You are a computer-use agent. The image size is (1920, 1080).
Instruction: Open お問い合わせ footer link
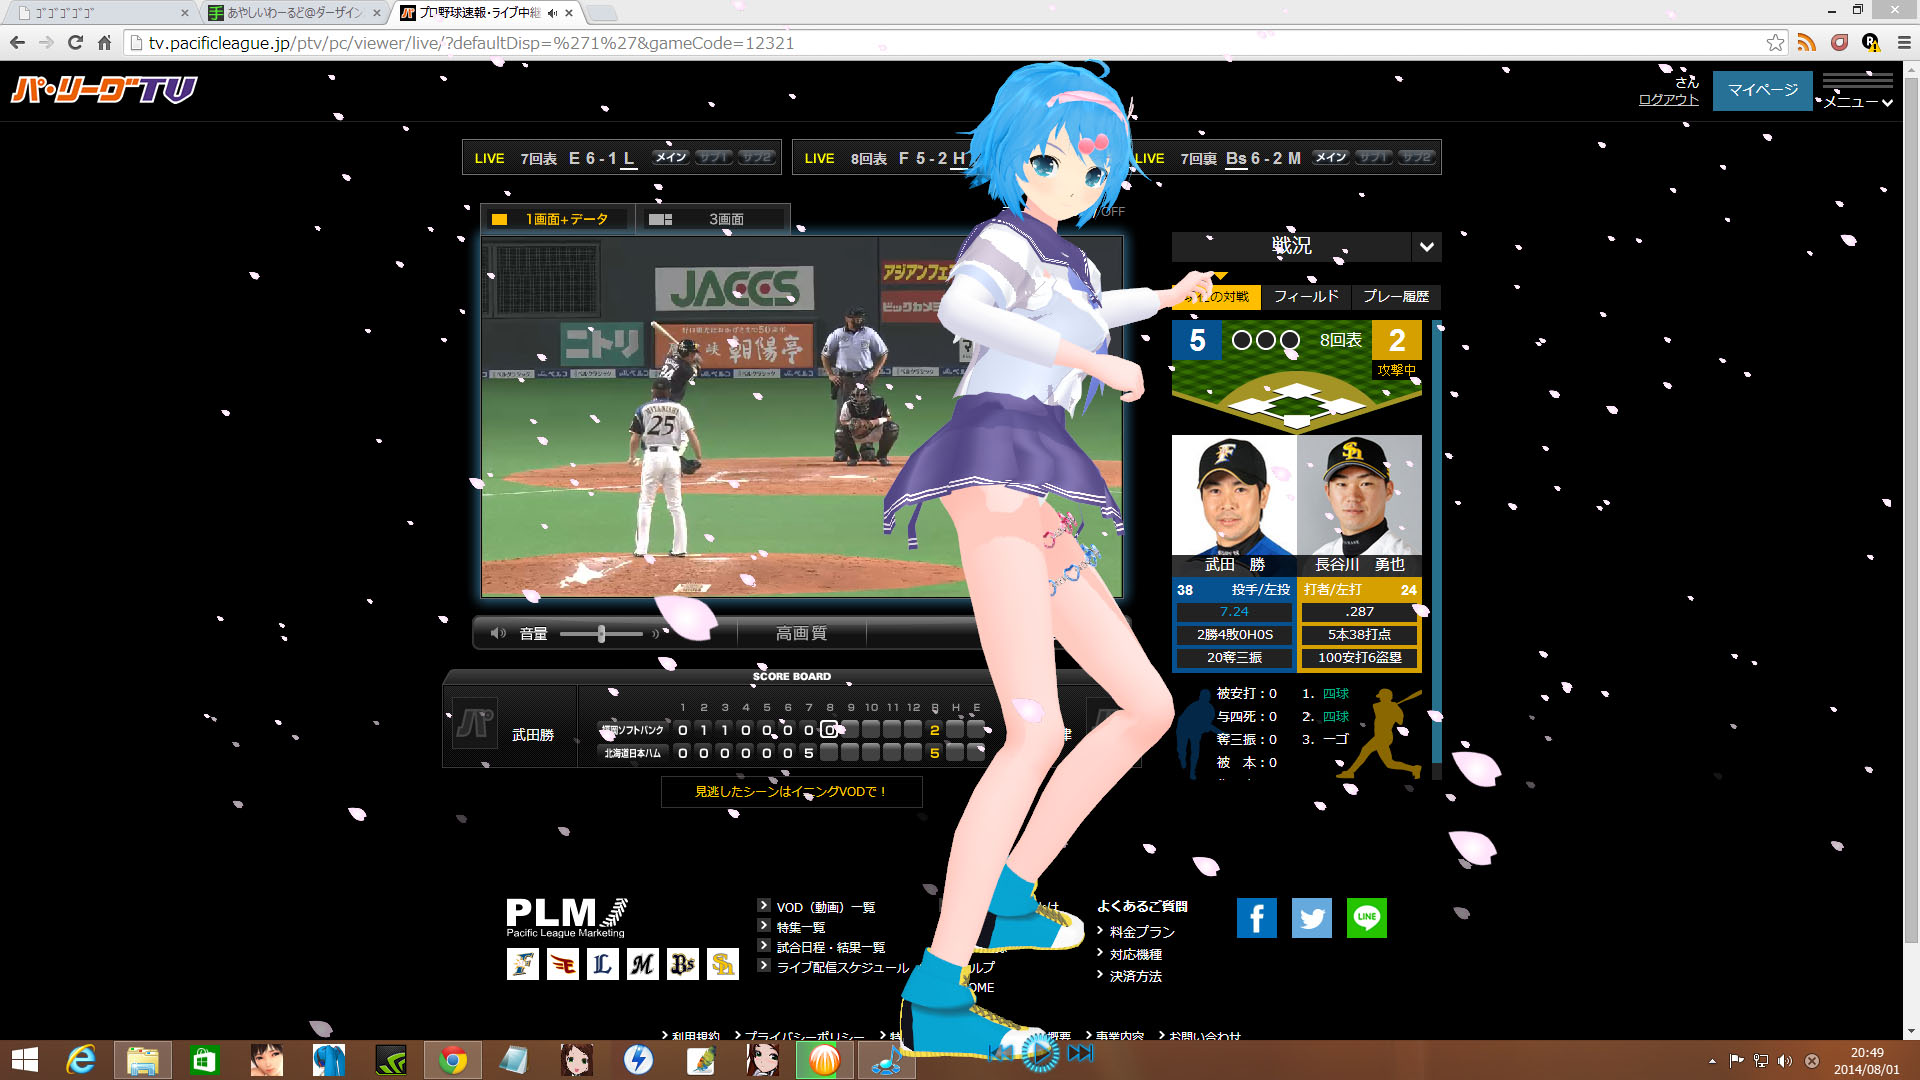tap(1205, 1036)
